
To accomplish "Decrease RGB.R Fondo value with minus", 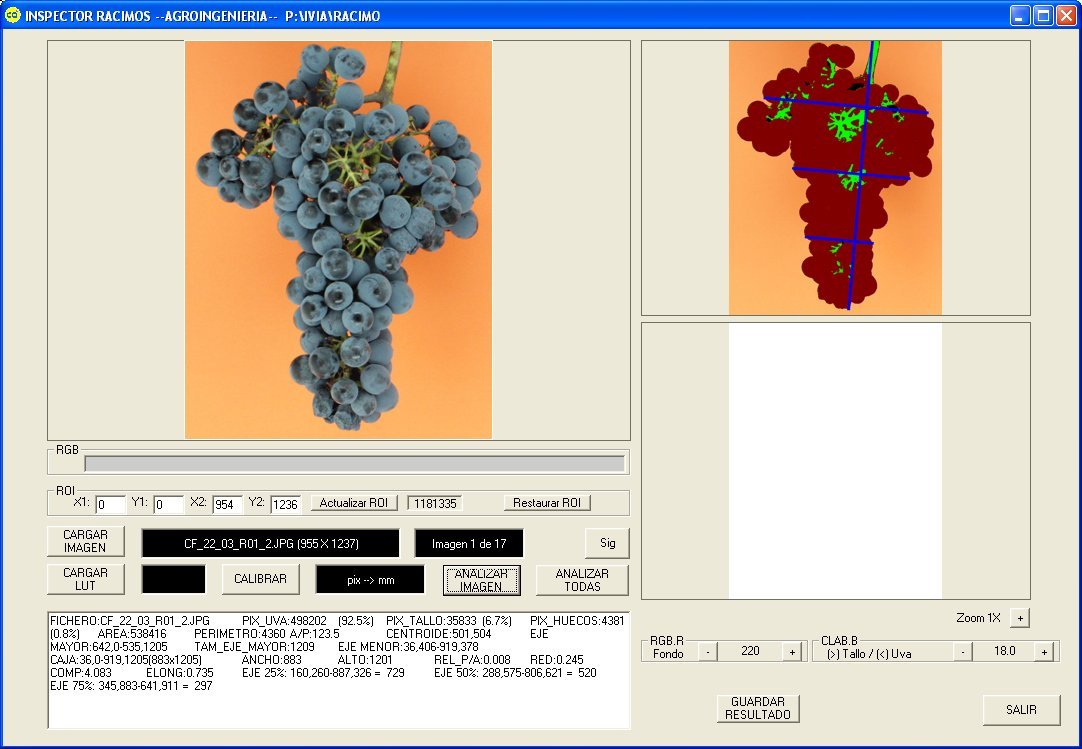I will (x=706, y=651).
